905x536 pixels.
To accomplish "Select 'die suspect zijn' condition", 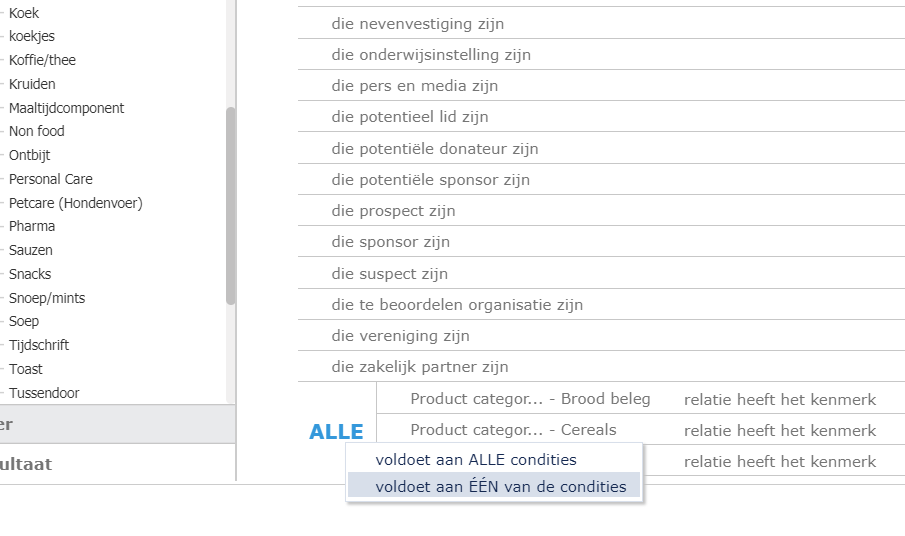I will pos(389,274).
